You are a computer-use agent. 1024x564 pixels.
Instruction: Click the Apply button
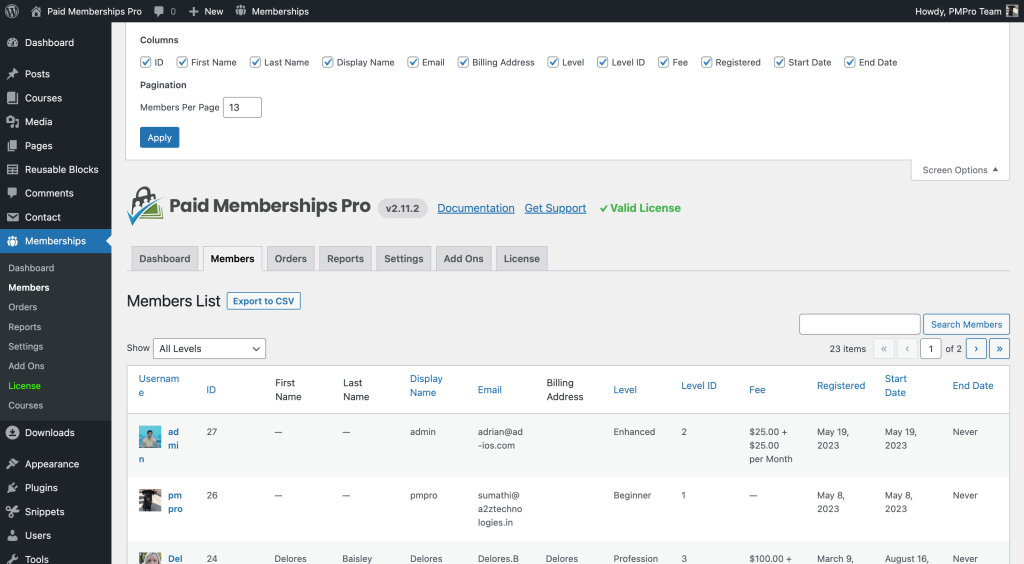pos(159,138)
